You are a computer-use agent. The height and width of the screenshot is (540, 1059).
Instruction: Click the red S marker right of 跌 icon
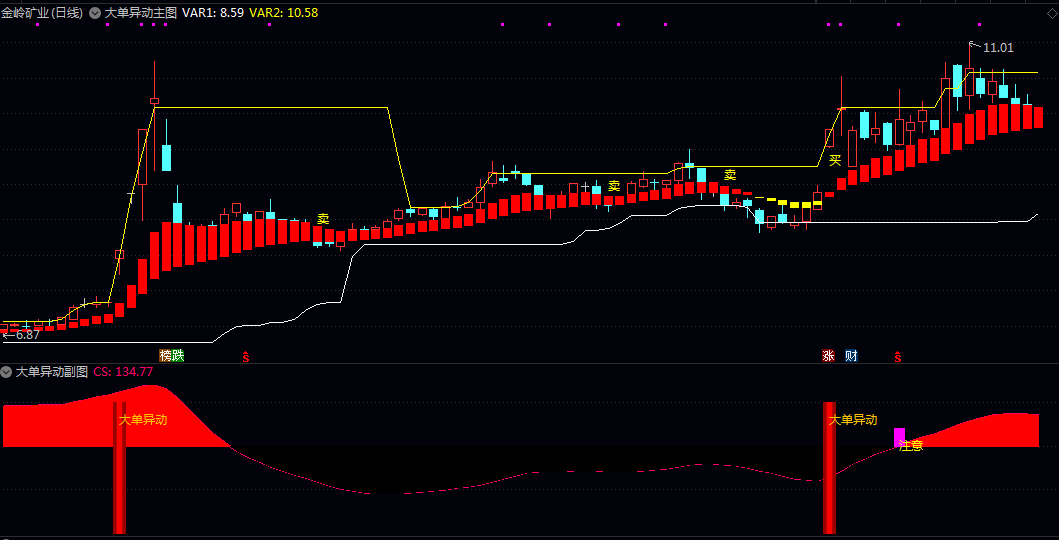click(246, 356)
